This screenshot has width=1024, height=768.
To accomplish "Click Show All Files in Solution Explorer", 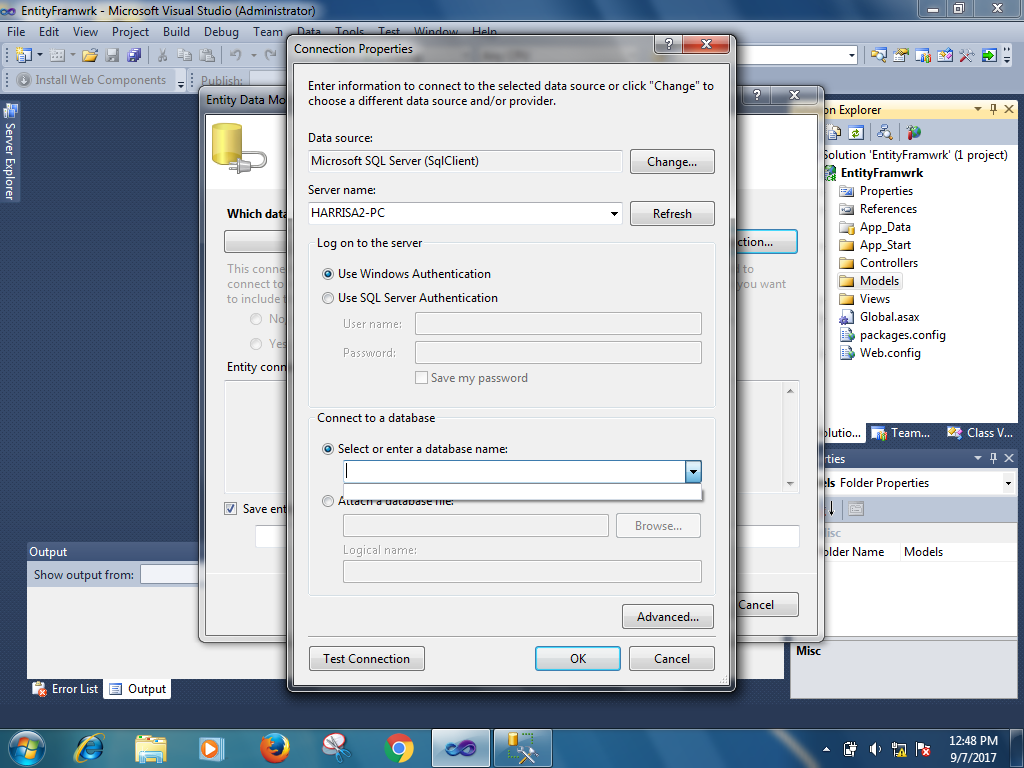I will (834, 133).
